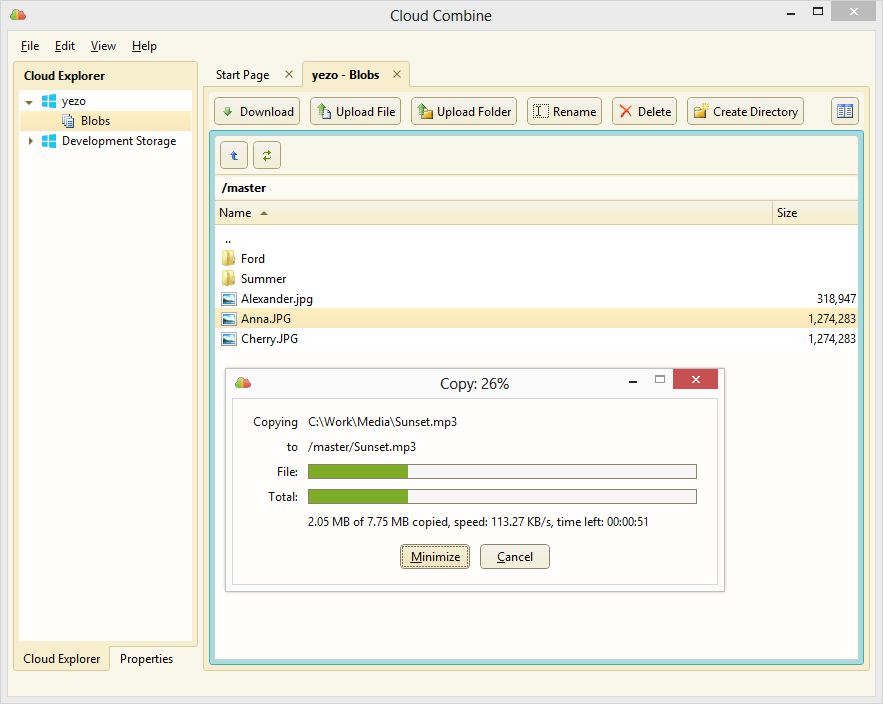
Task: Click the yezo storage account icon
Action: [49, 100]
